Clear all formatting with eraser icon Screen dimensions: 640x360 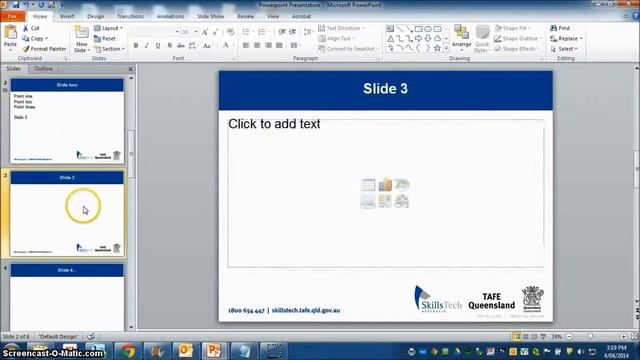(x=231, y=32)
